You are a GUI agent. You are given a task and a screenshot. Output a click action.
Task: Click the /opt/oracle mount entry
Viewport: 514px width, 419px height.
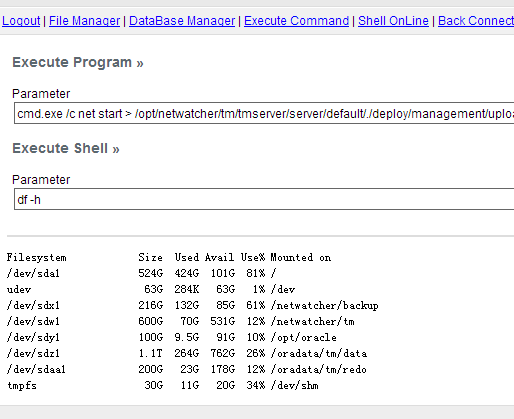point(304,337)
